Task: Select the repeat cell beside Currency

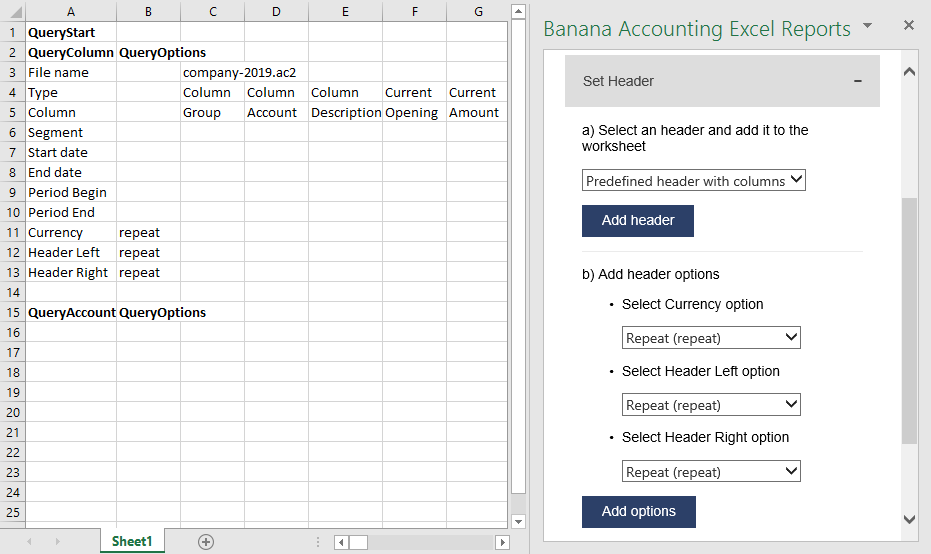Action: [x=148, y=233]
